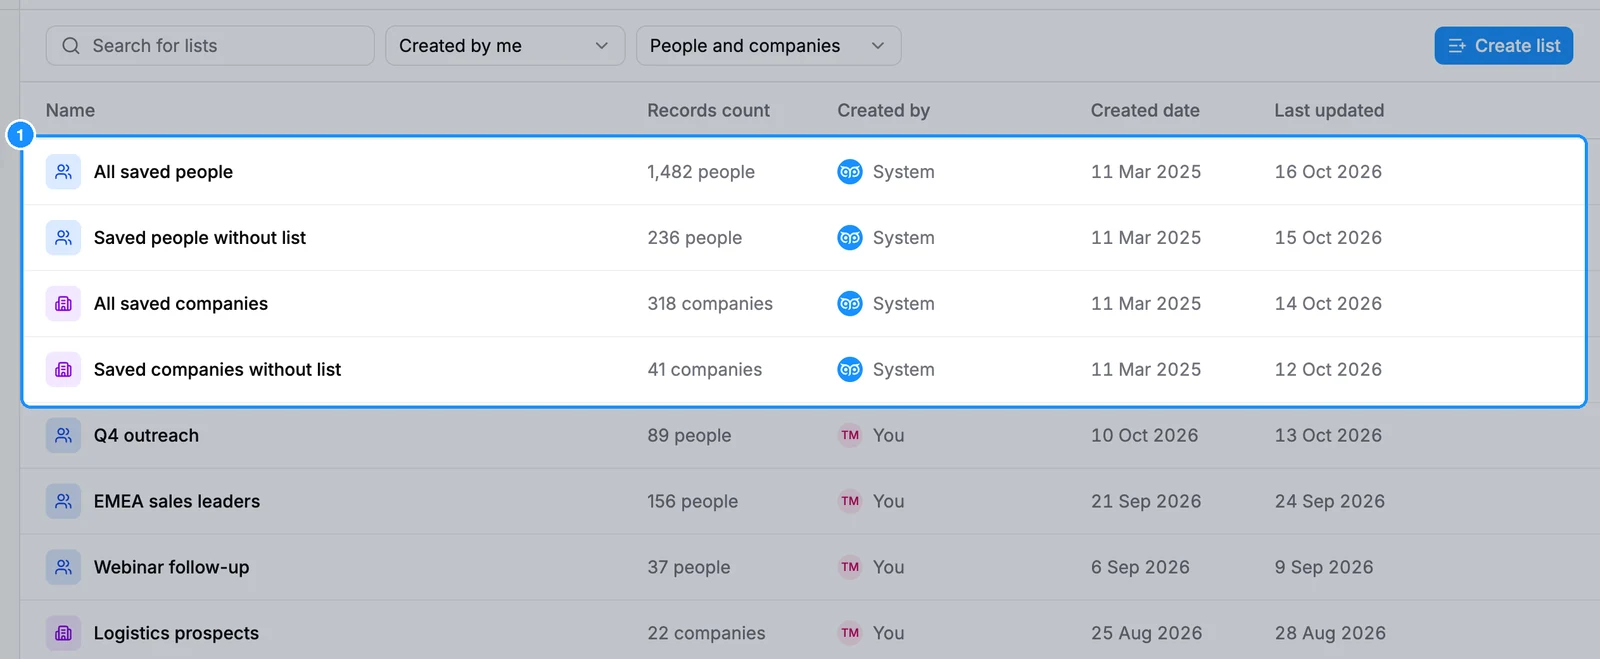This screenshot has height=659, width=1600.
Task: Click the people icon beside EMEA sales leaders
Action: (x=63, y=502)
